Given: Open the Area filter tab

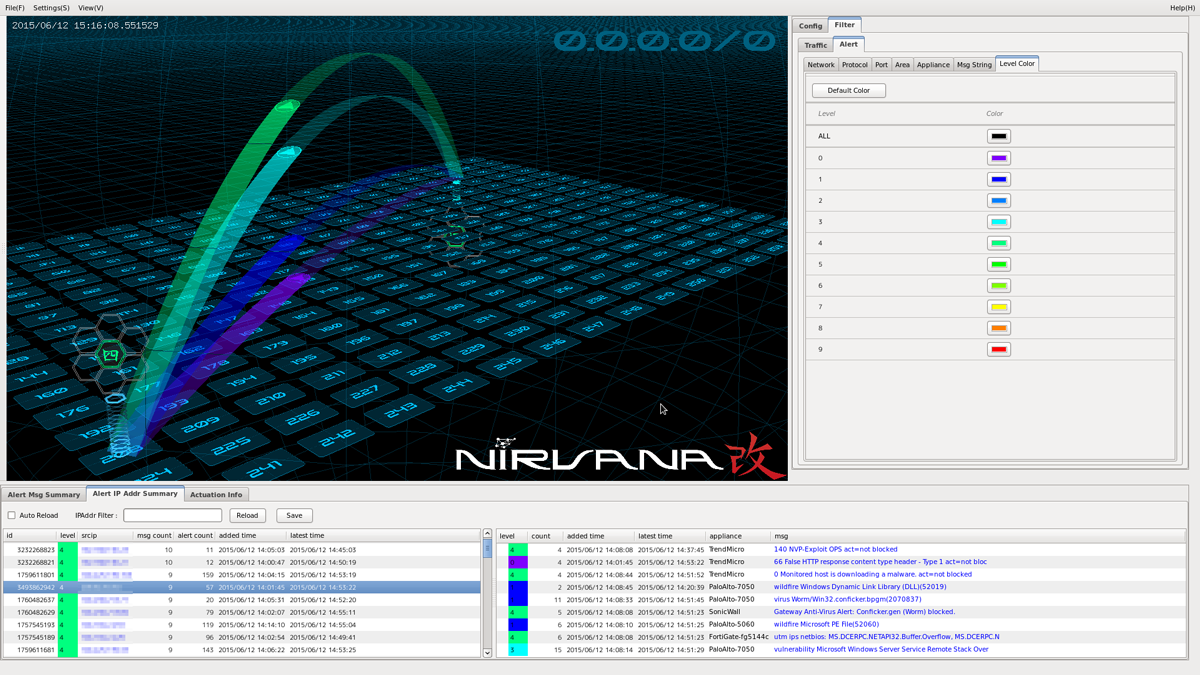Looking at the screenshot, I should coord(902,65).
